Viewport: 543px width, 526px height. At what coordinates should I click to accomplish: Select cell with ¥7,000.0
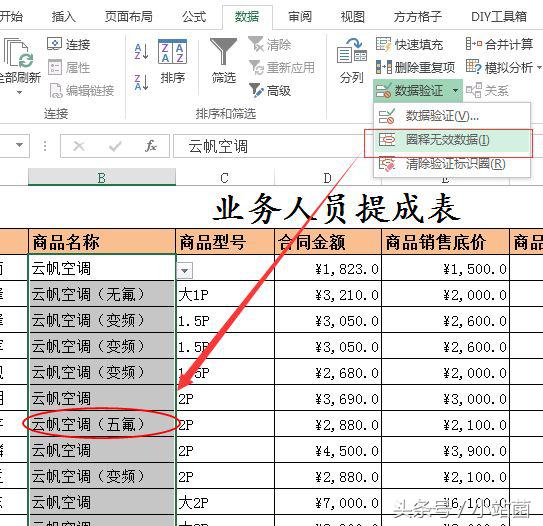[328, 502]
